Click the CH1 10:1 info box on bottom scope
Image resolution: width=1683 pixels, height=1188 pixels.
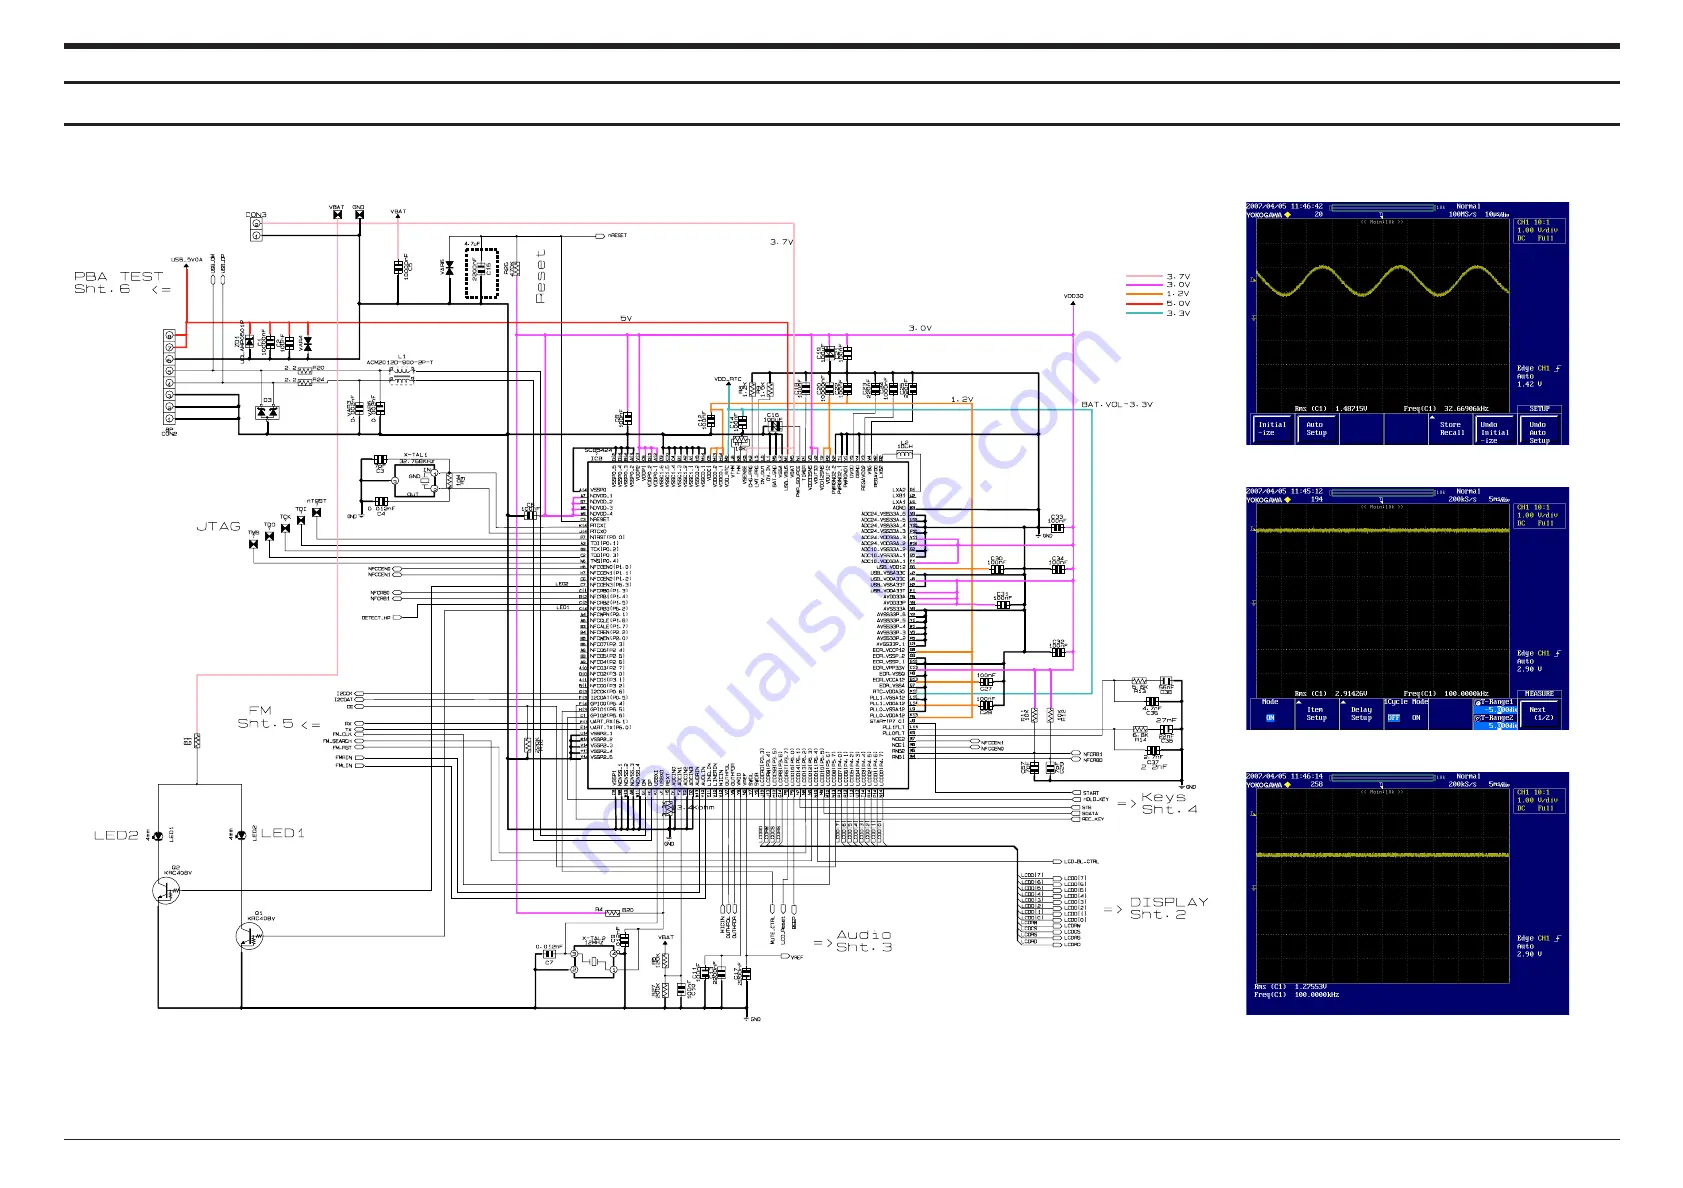click(1538, 800)
